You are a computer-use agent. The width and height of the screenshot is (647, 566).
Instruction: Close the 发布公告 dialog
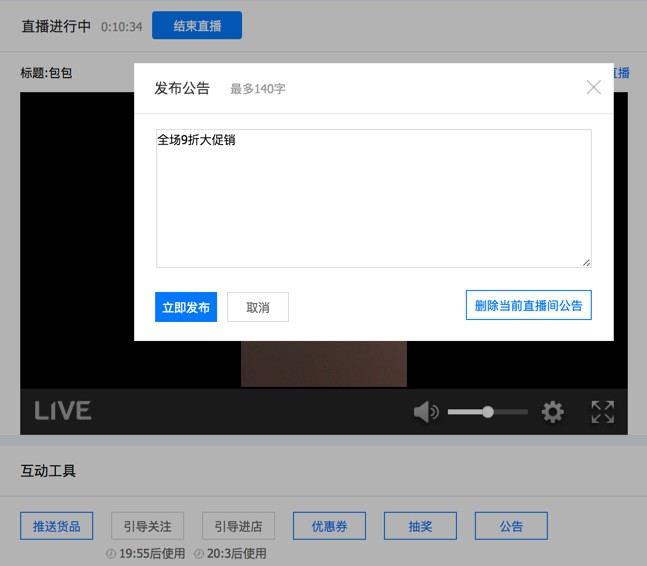coord(594,87)
